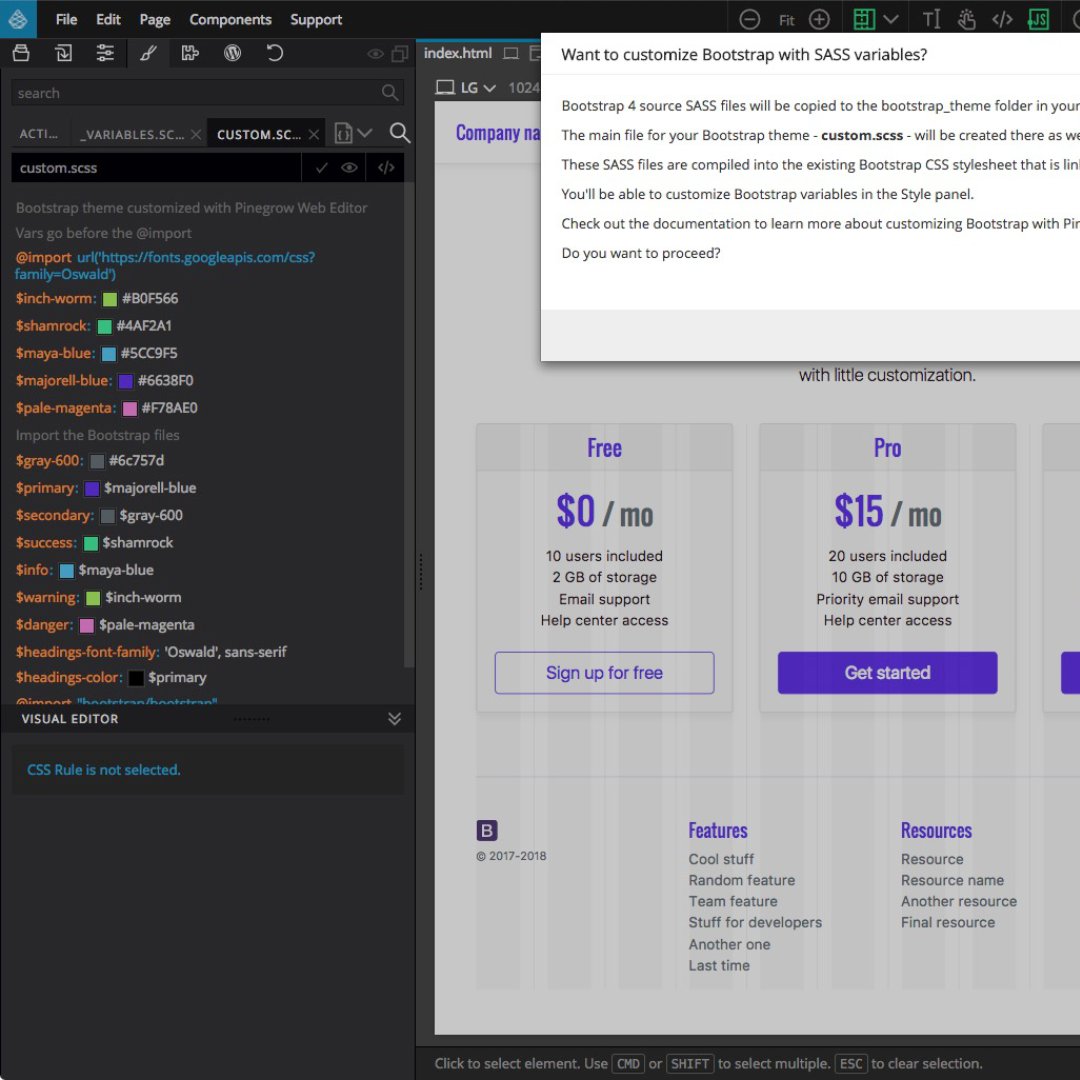Screen dimensions: 1080x1080
Task: Click the SCSS rules list vertical scrollbar
Action: click(x=409, y=425)
